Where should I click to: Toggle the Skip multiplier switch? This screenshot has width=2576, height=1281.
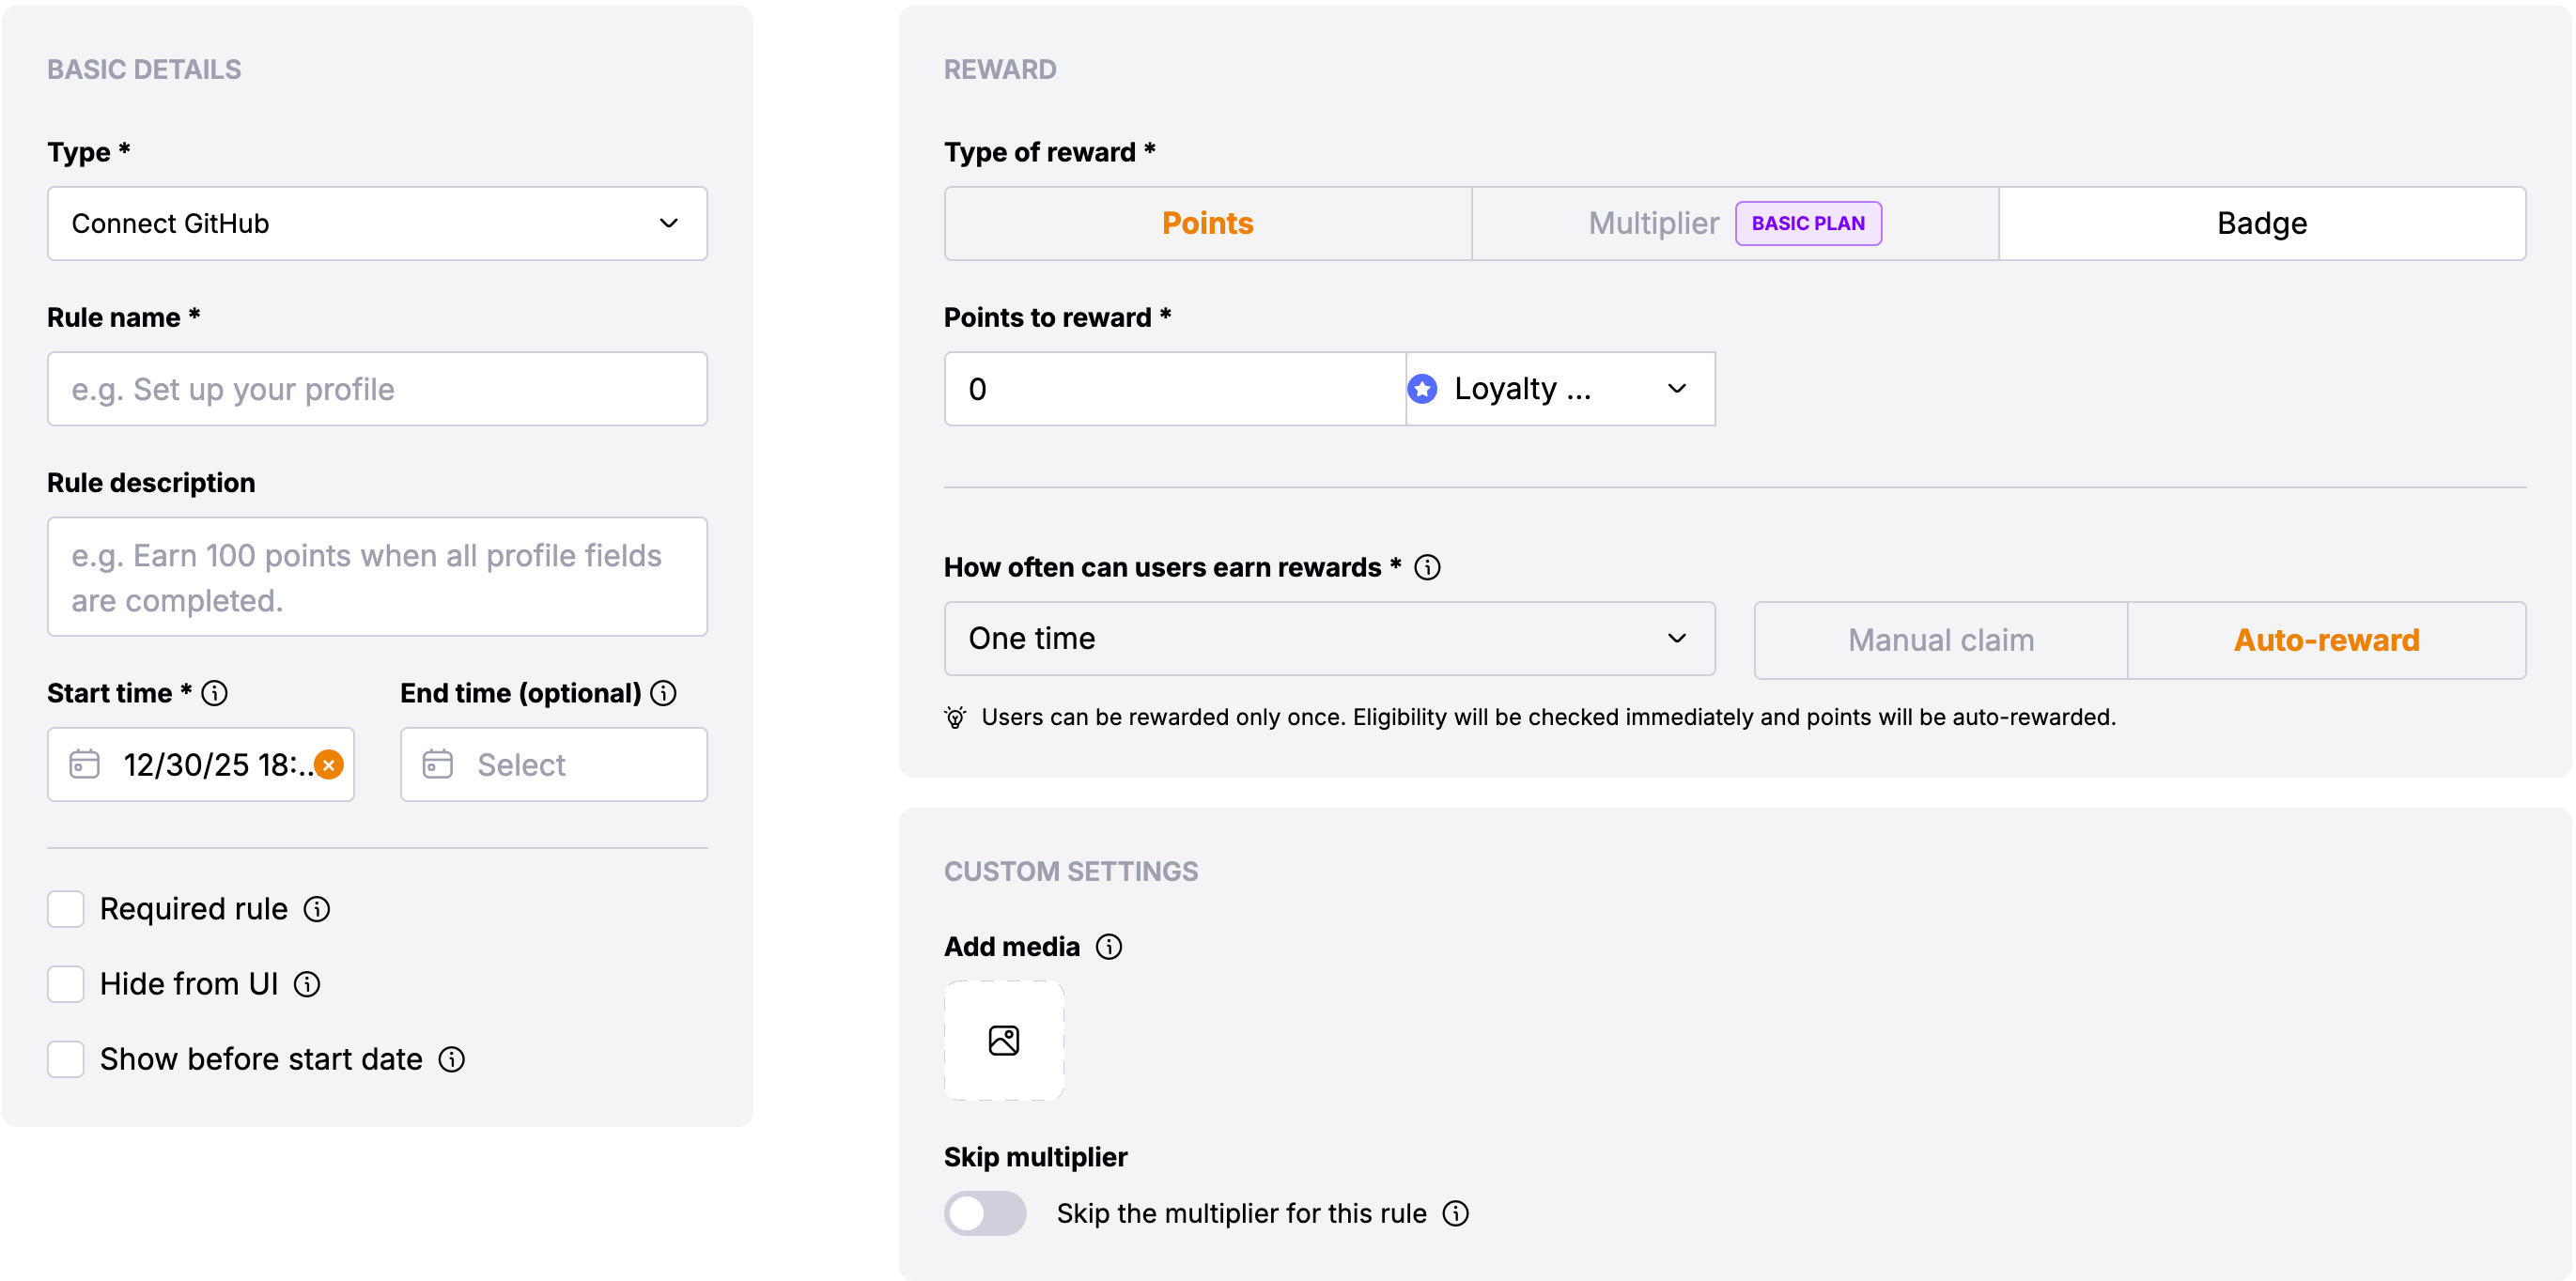[x=985, y=1213]
